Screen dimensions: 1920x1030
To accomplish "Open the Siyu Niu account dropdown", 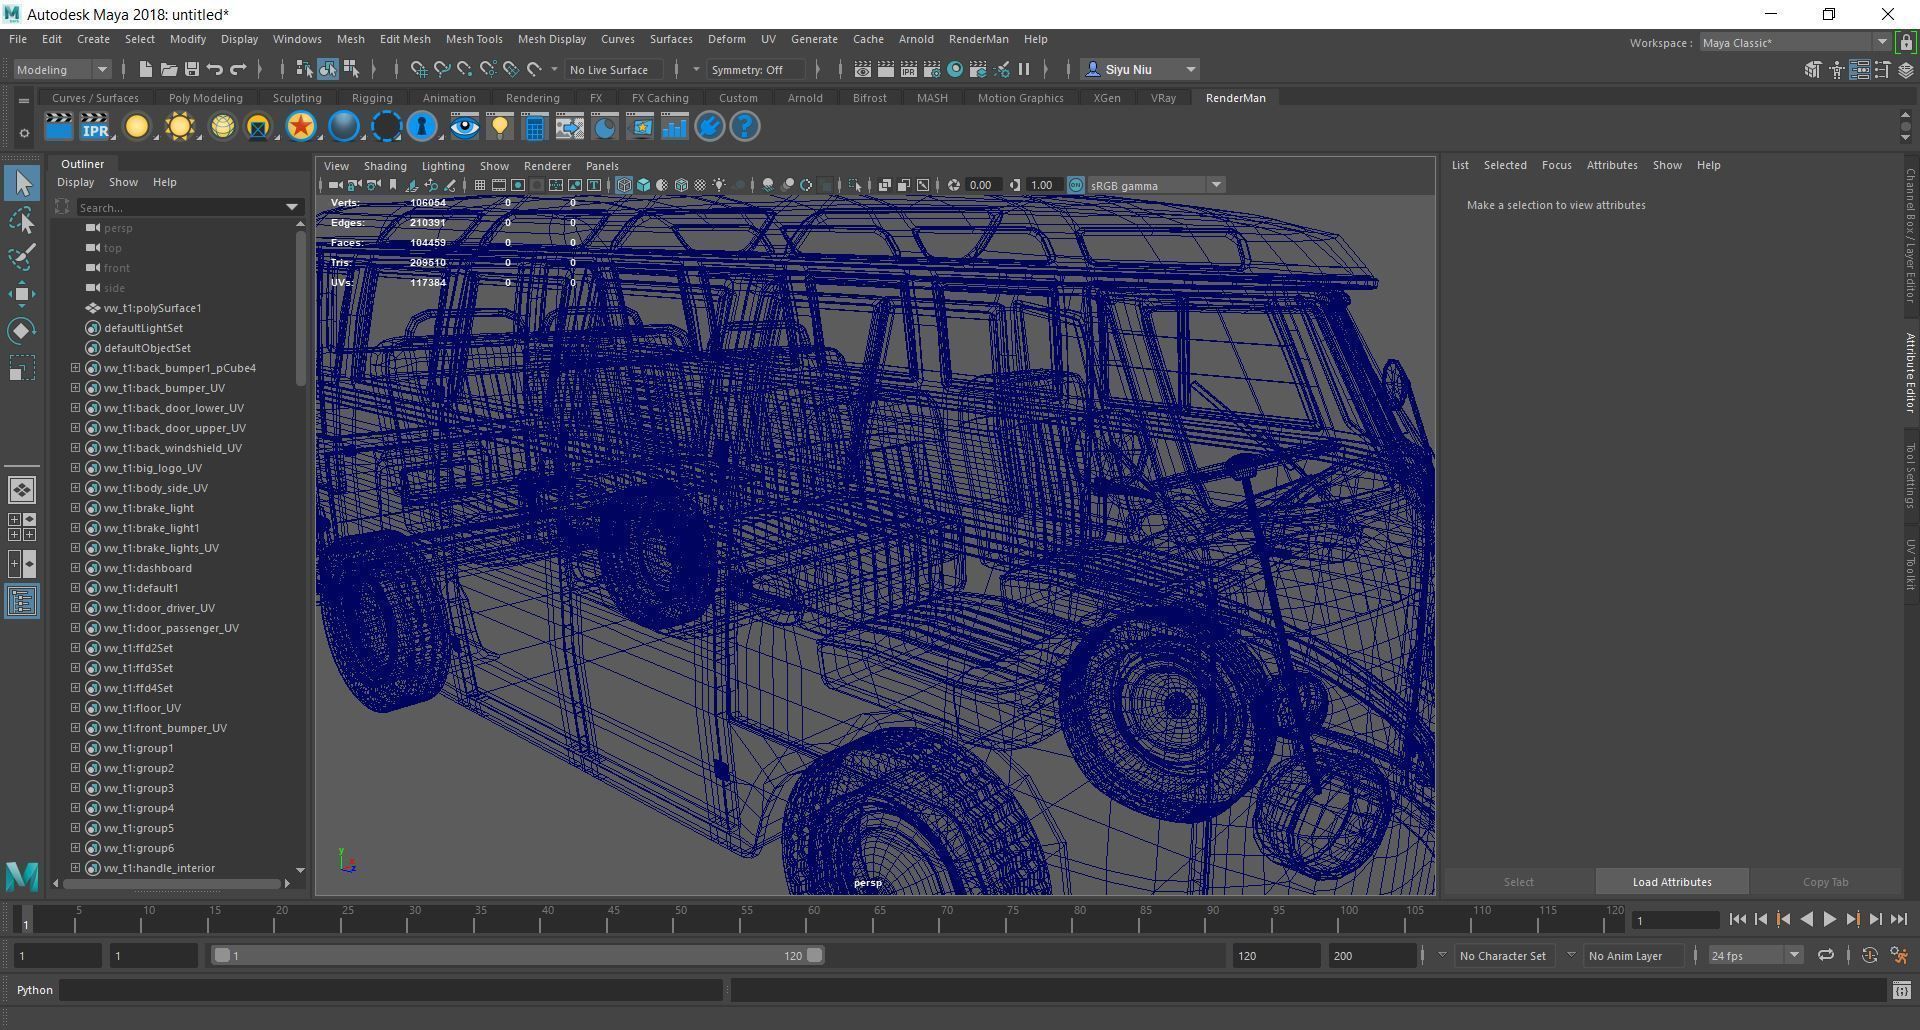I will point(1142,69).
